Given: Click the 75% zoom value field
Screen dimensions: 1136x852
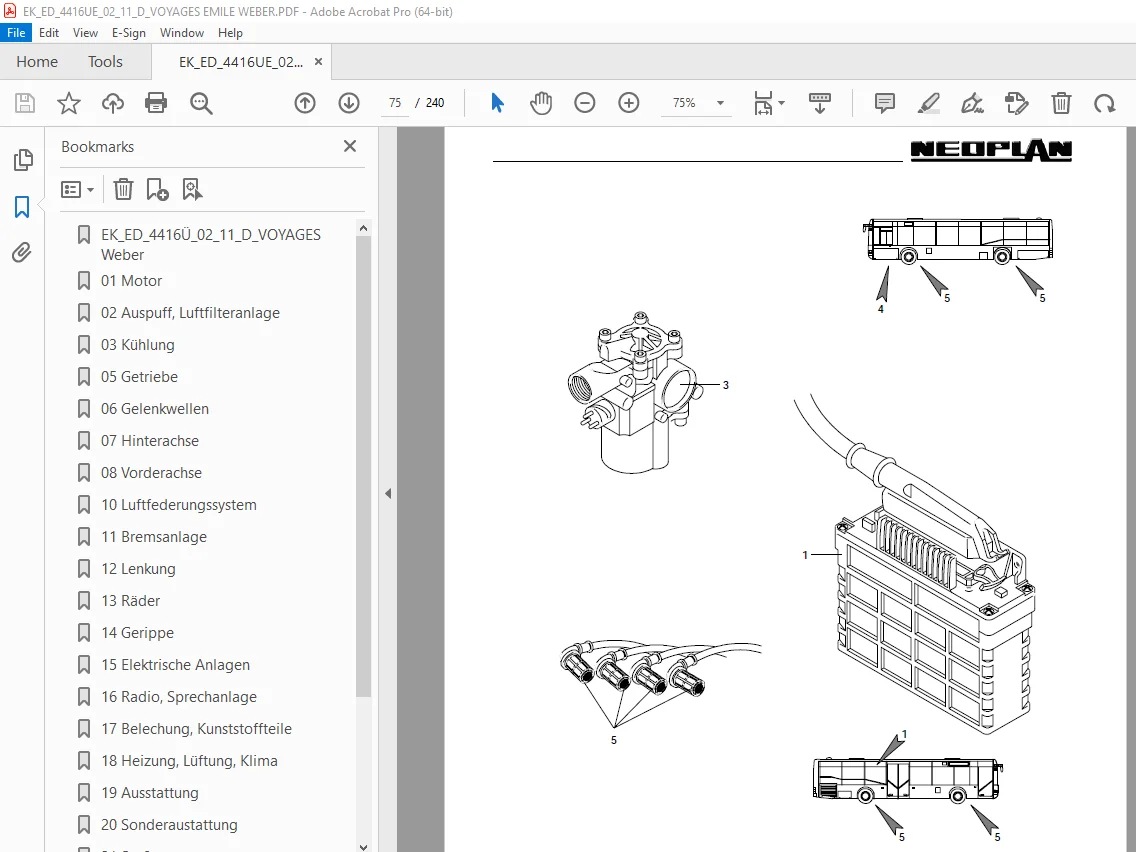Looking at the screenshot, I should [x=684, y=103].
